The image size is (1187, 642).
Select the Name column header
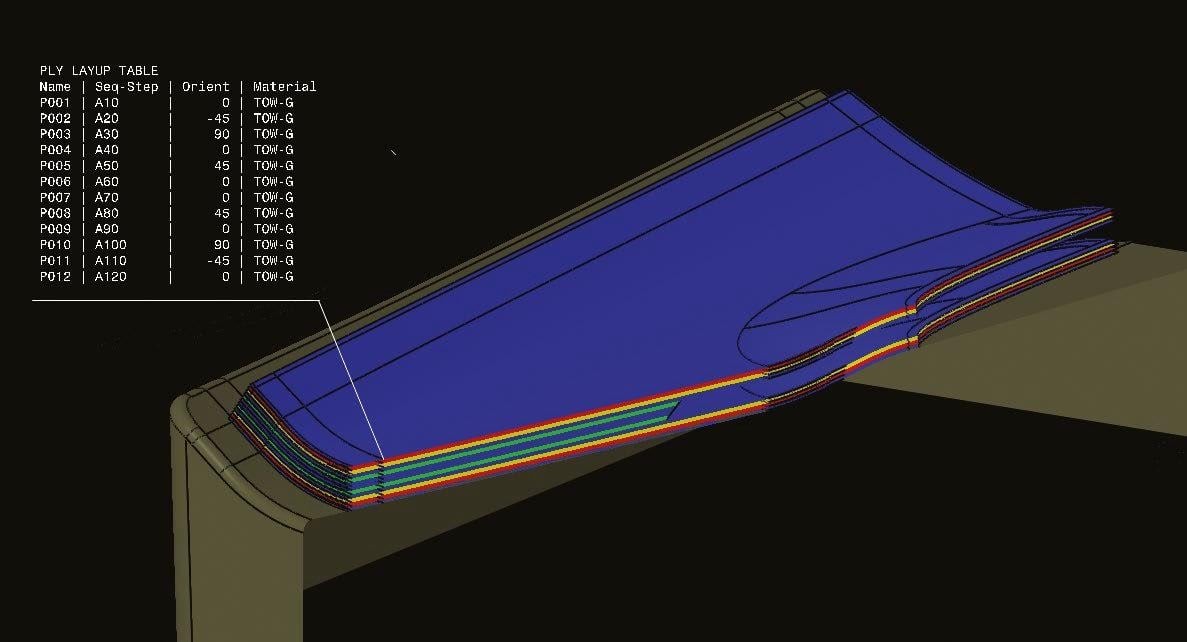click(x=55, y=87)
